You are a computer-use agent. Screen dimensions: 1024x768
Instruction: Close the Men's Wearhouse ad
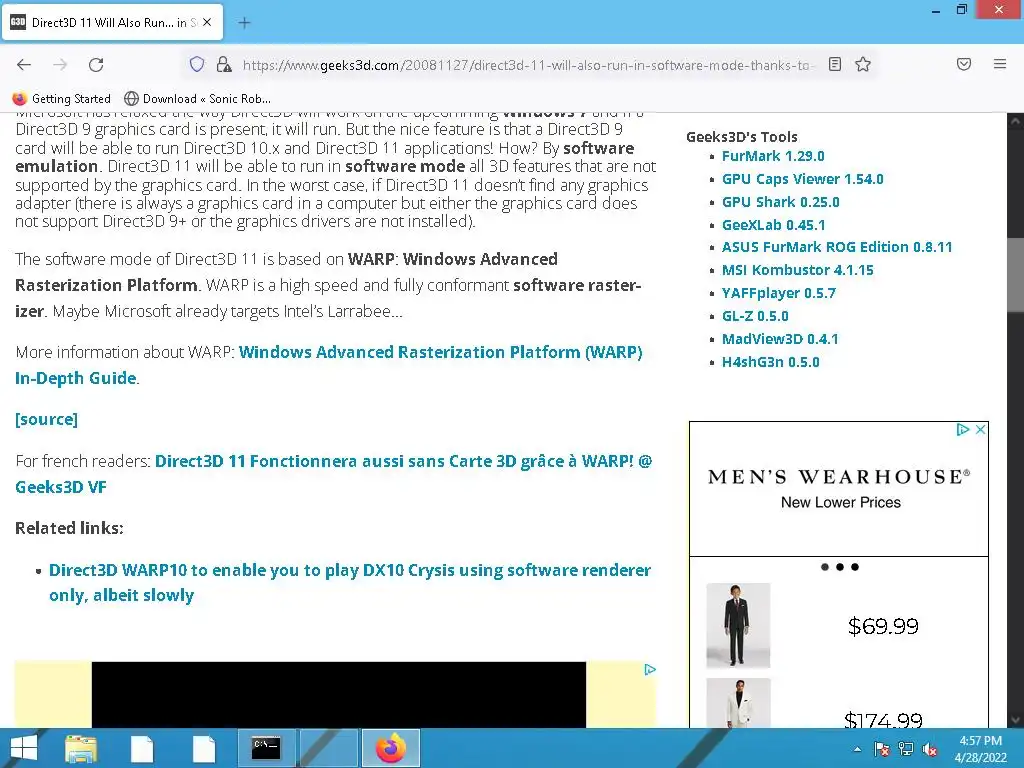pyautogui.click(x=980, y=430)
